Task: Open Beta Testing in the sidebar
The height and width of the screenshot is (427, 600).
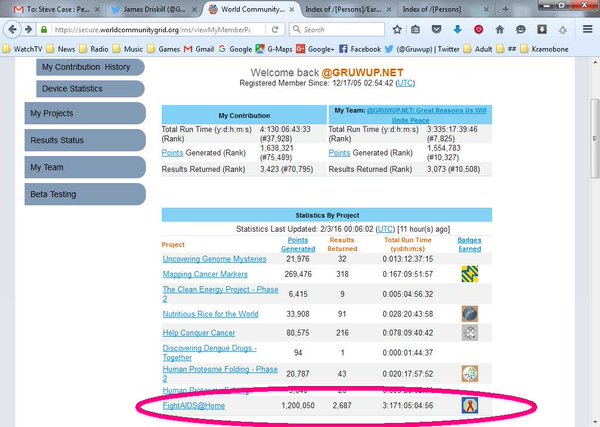Action: click(85, 194)
